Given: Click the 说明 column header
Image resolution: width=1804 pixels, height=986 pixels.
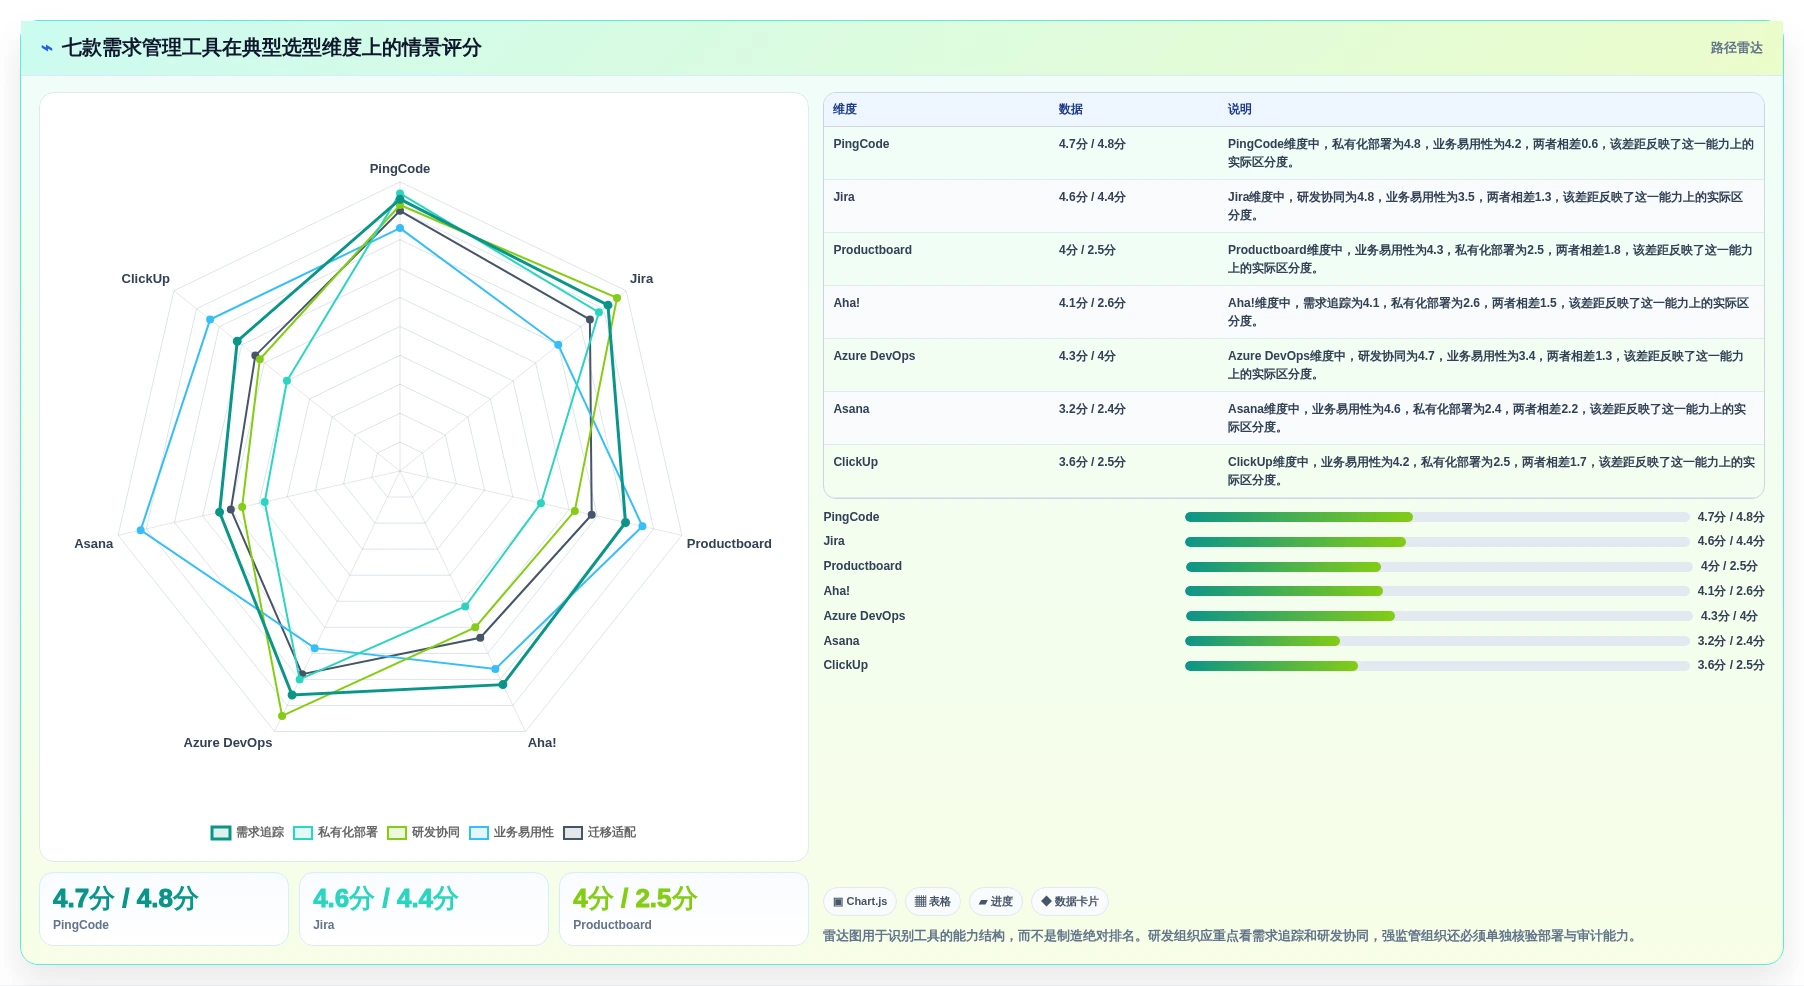Looking at the screenshot, I should coord(1240,110).
